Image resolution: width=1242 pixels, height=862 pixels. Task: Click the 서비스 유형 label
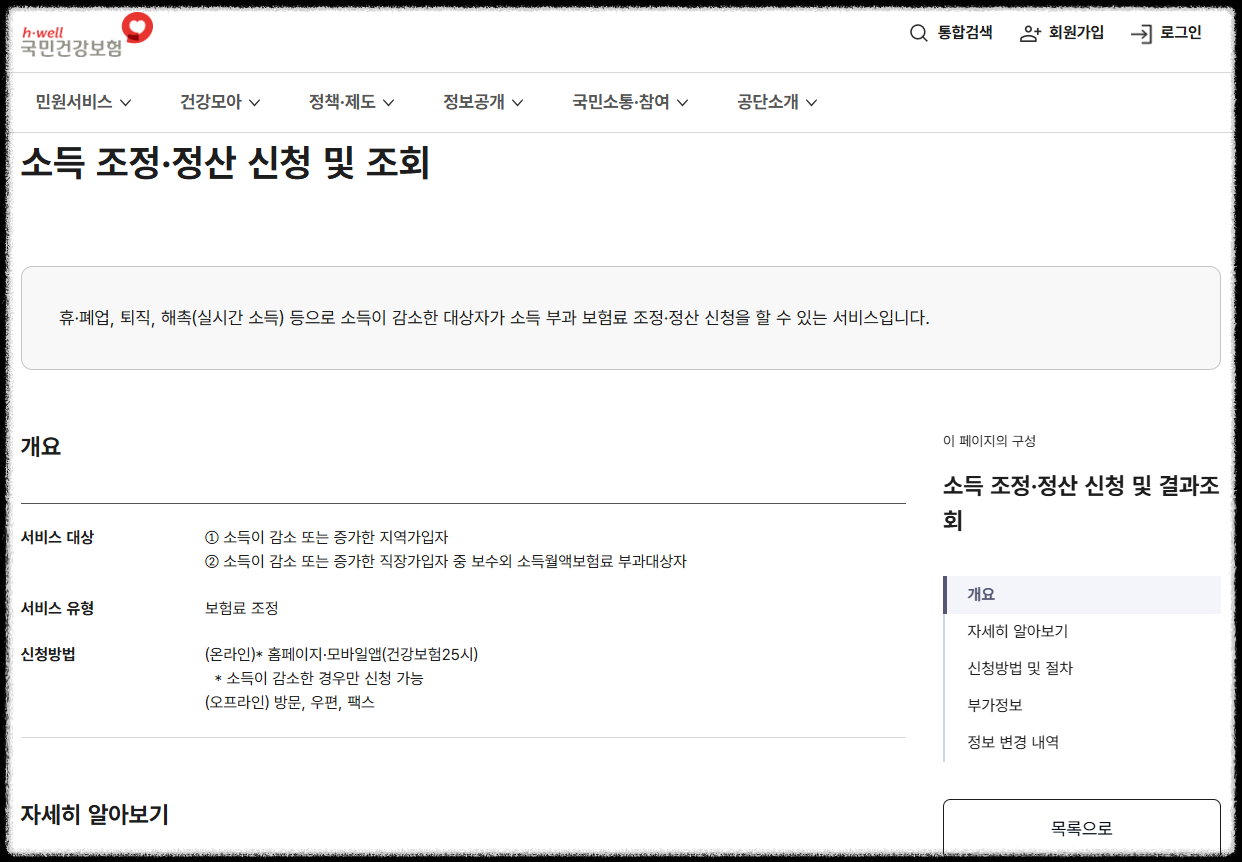coord(57,608)
